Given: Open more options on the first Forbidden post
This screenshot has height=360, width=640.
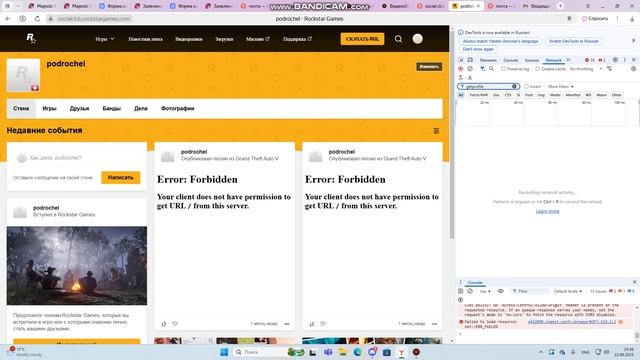Looking at the screenshot, I should 287,324.
